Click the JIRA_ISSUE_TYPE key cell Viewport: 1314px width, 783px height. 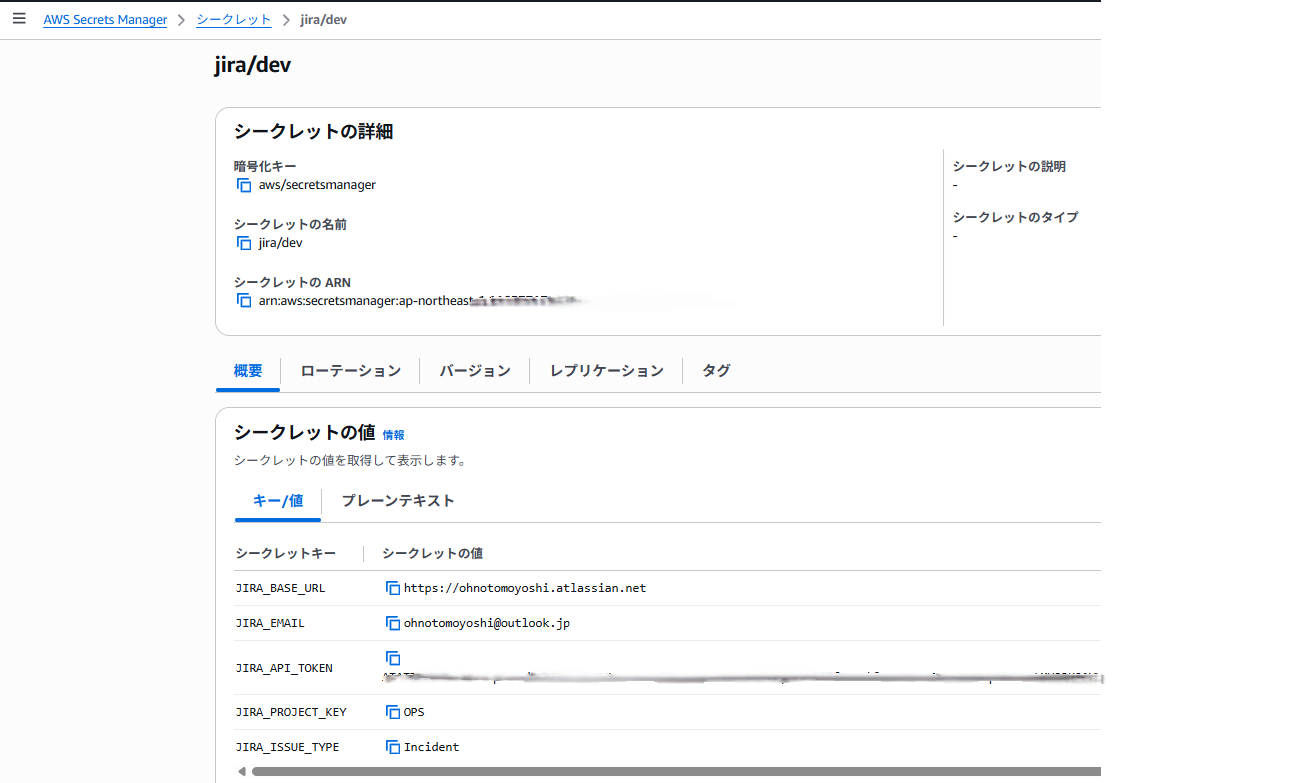(287, 747)
